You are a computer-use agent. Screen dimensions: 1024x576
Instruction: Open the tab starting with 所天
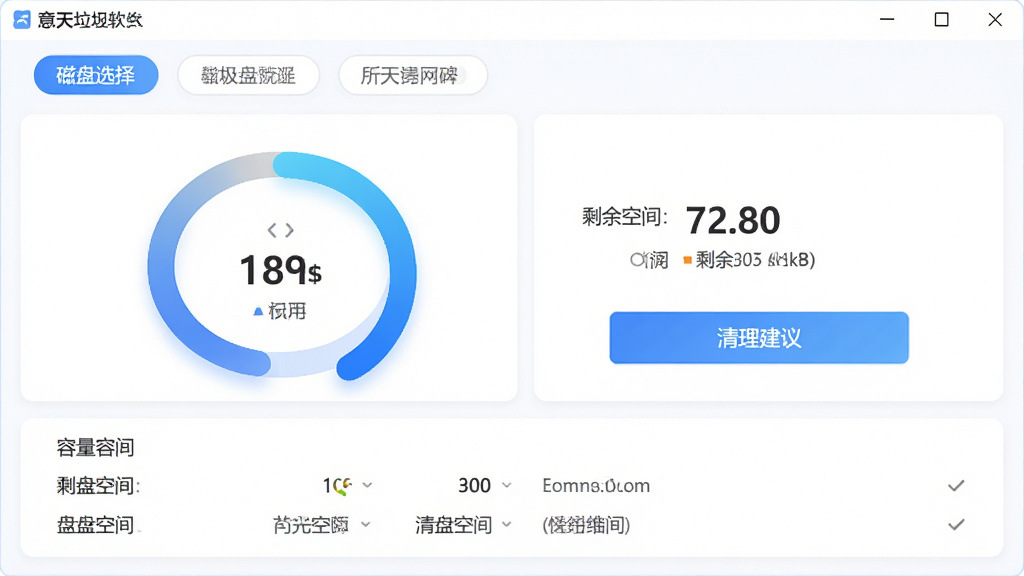coord(413,75)
